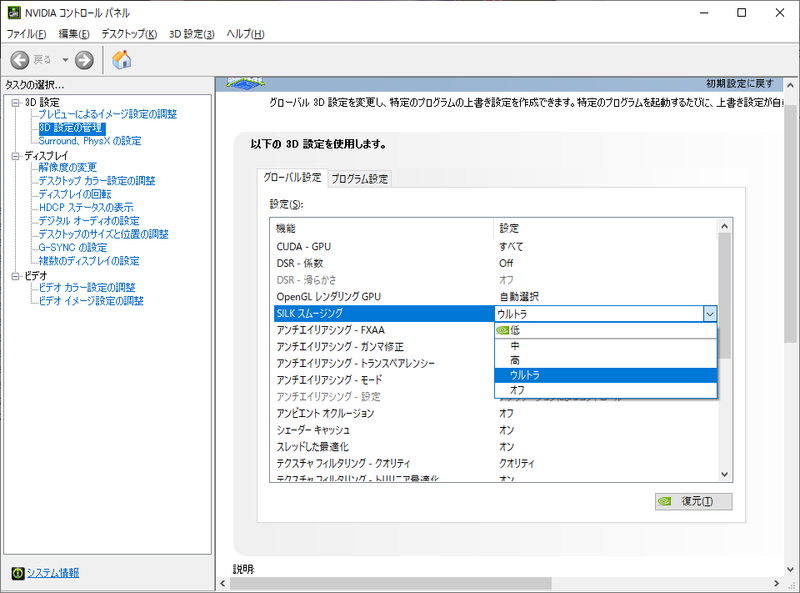The height and width of the screenshot is (593, 800).
Task: Select G-SYNC の設定 in tree
Action: 73,248
